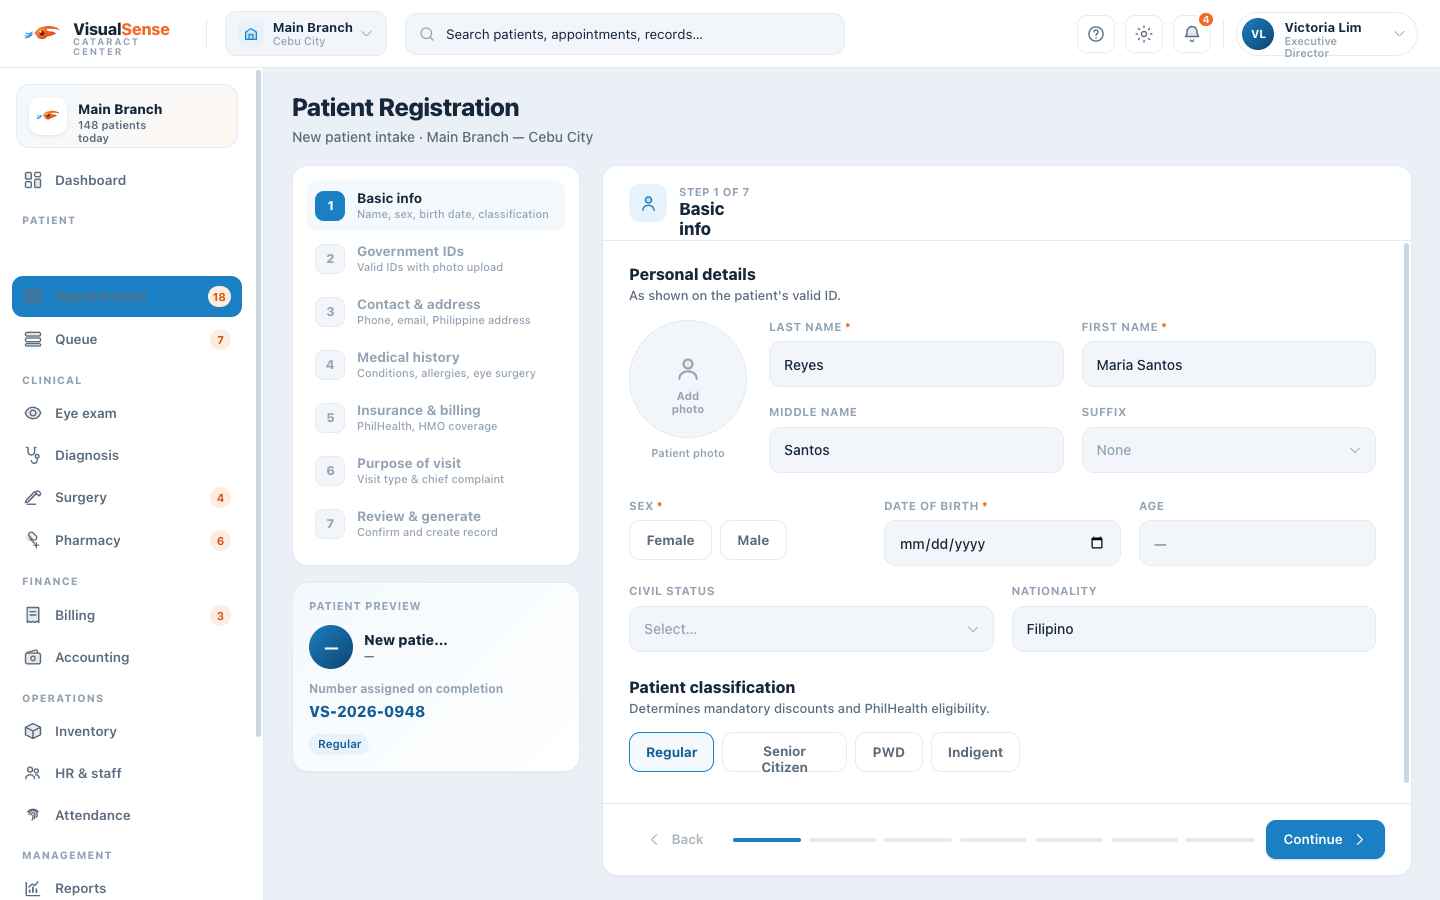1440x900 pixels.
Task: Click the Back button label
Action: (687, 839)
